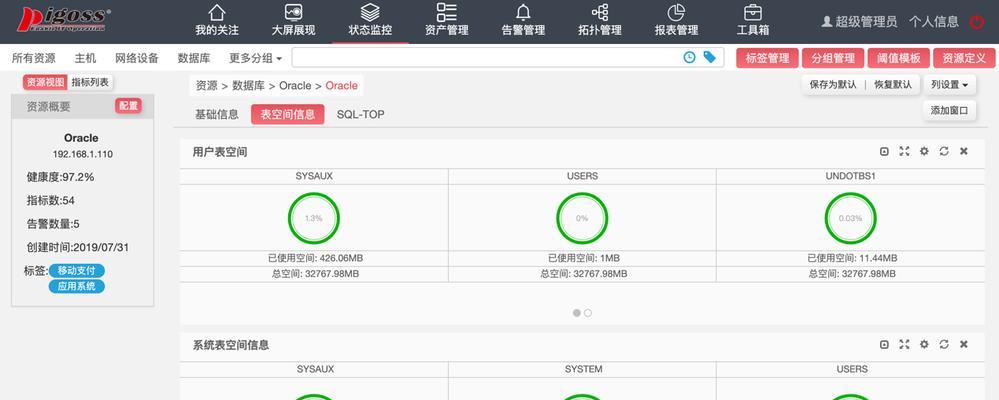Viewport: 999px width, 400px height.
Task: Click USERS 0% usage ring
Action: pos(582,218)
